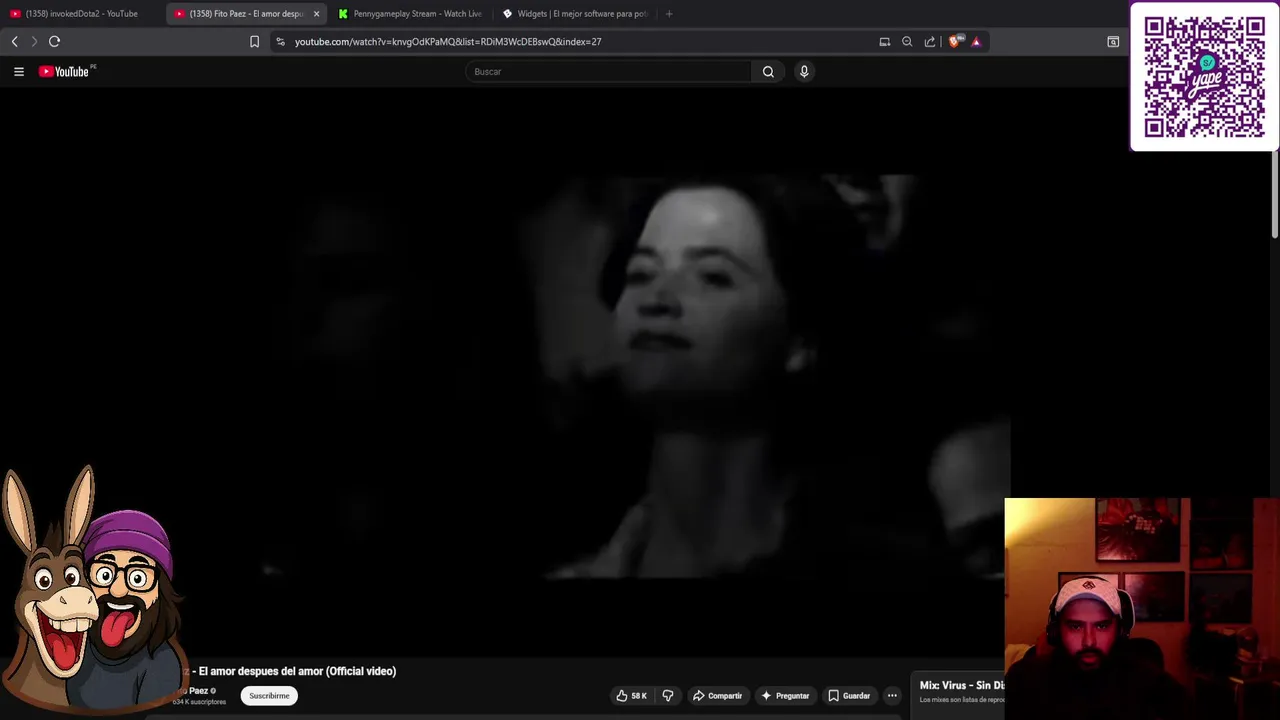Open Brave Shields lion icon
1280x720 pixels.
click(954, 41)
